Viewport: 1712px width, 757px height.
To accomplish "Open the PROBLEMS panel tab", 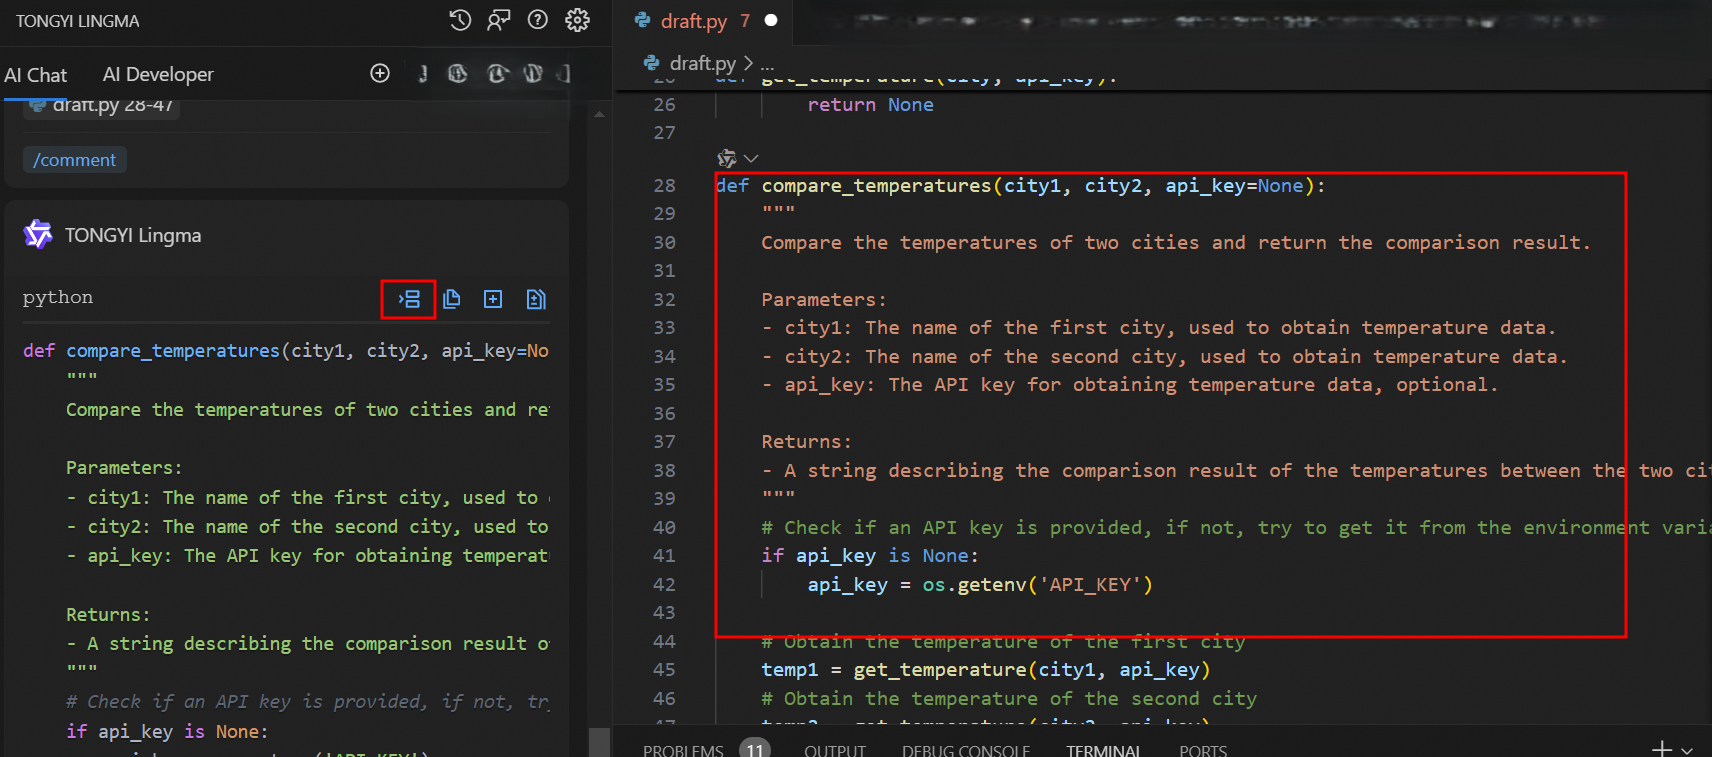I will pos(683,750).
